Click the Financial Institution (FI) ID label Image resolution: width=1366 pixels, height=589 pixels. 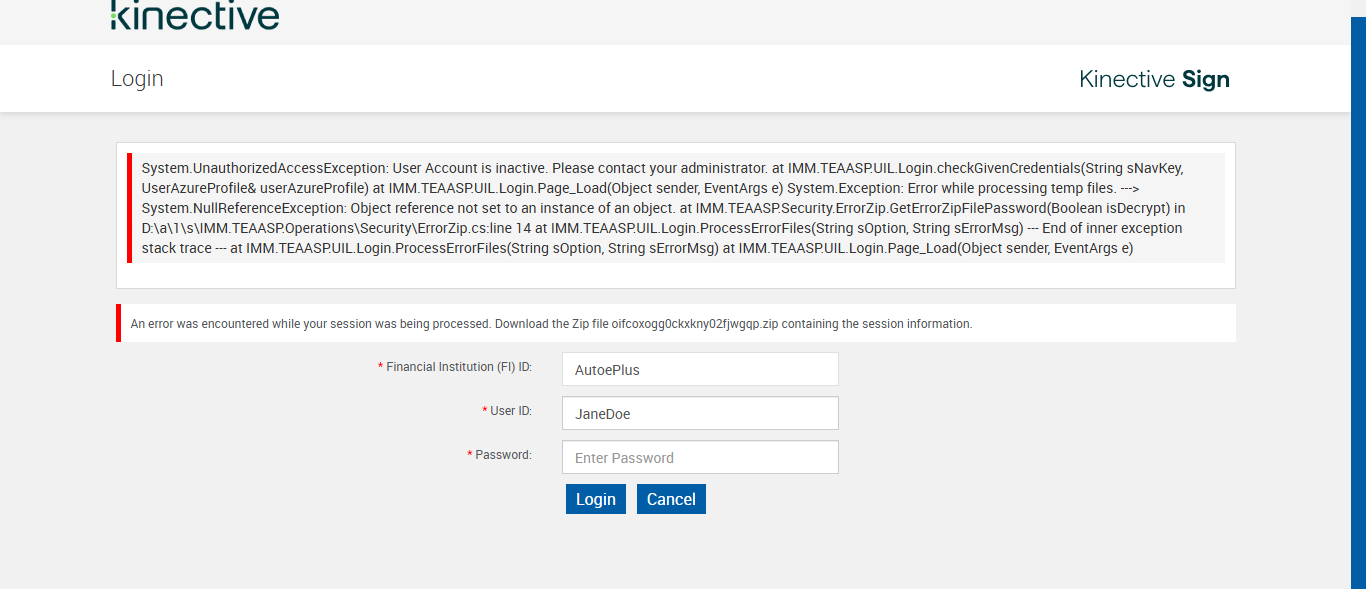458,367
